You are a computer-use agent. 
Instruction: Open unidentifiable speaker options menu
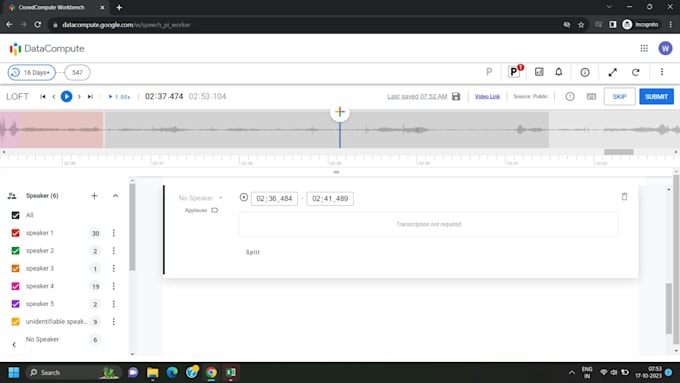click(x=114, y=321)
